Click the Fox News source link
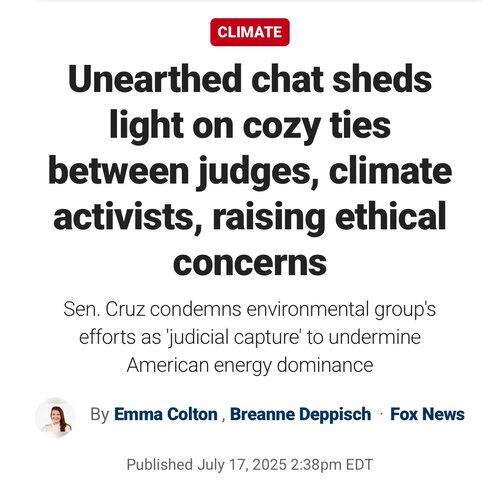The height and width of the screenshot is (485, 500). point(427,414)
